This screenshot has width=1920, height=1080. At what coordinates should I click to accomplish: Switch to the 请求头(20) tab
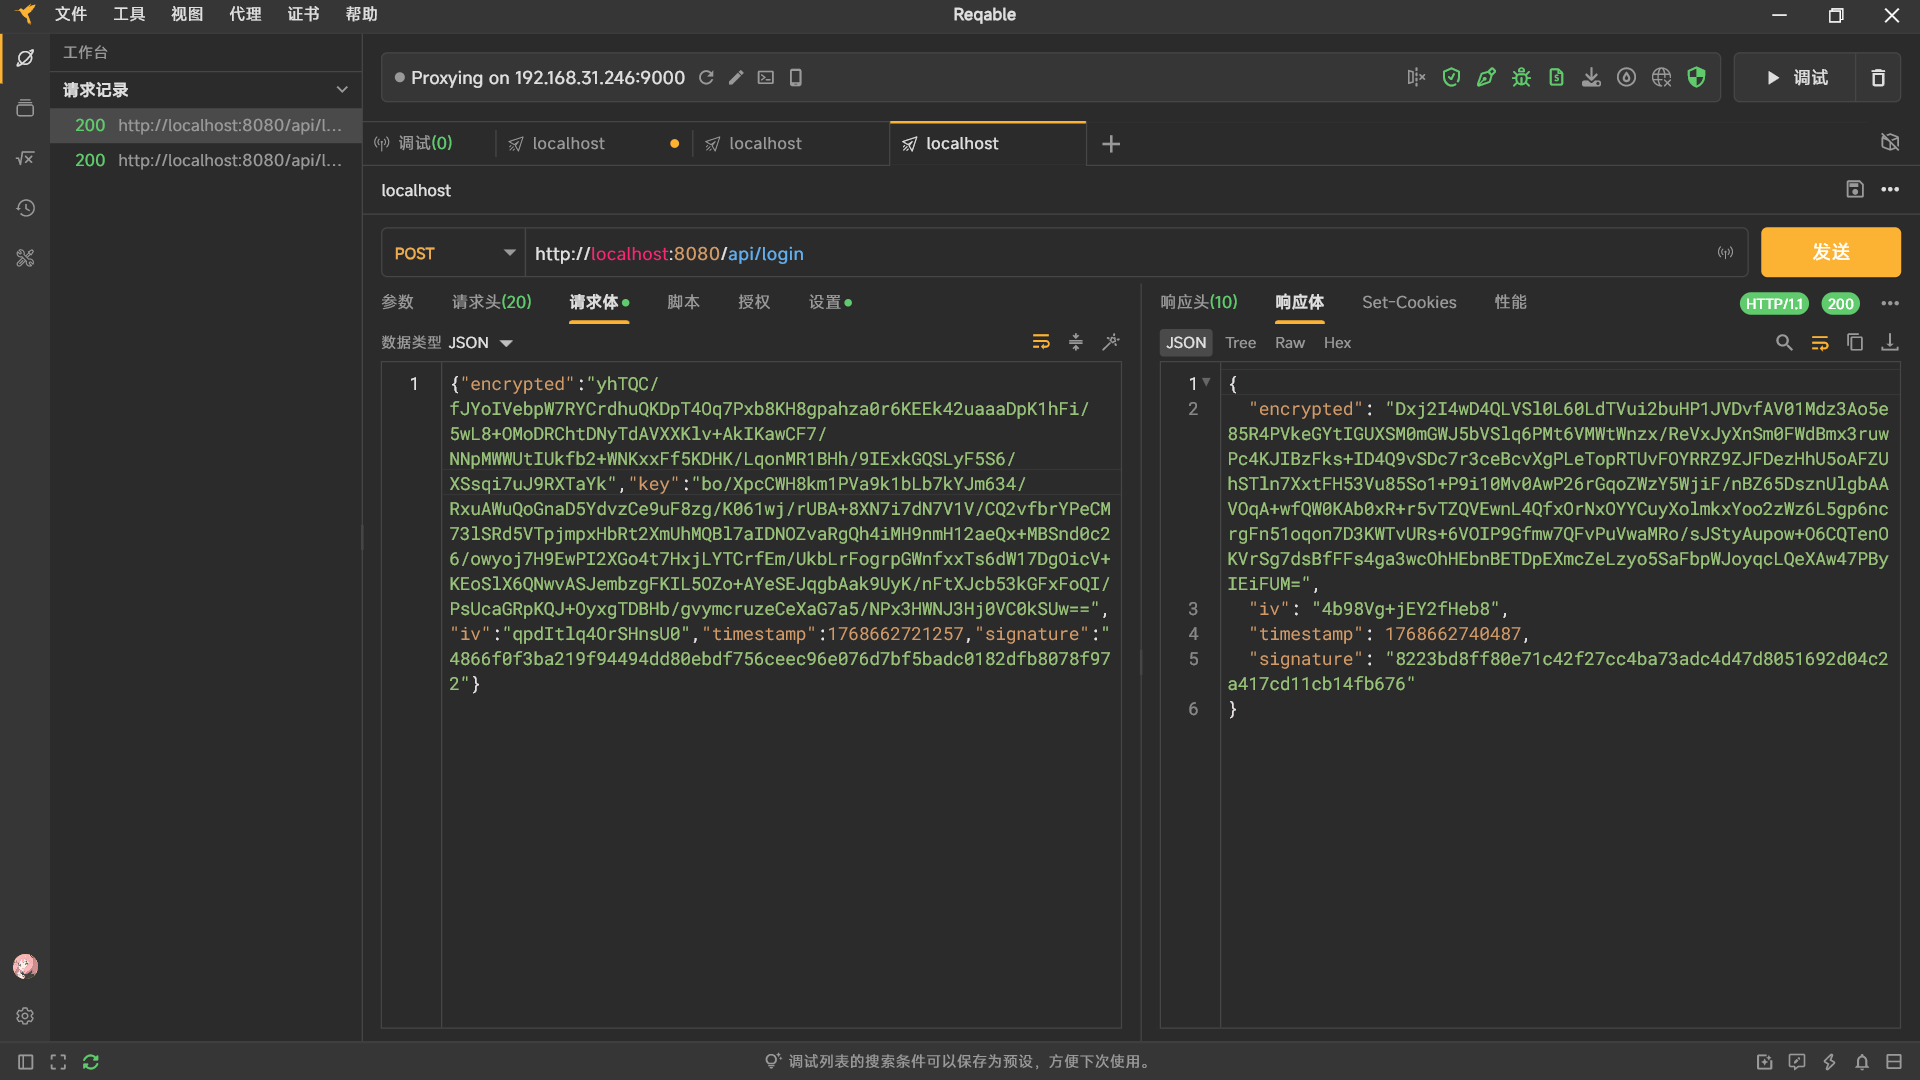(491, 302)
